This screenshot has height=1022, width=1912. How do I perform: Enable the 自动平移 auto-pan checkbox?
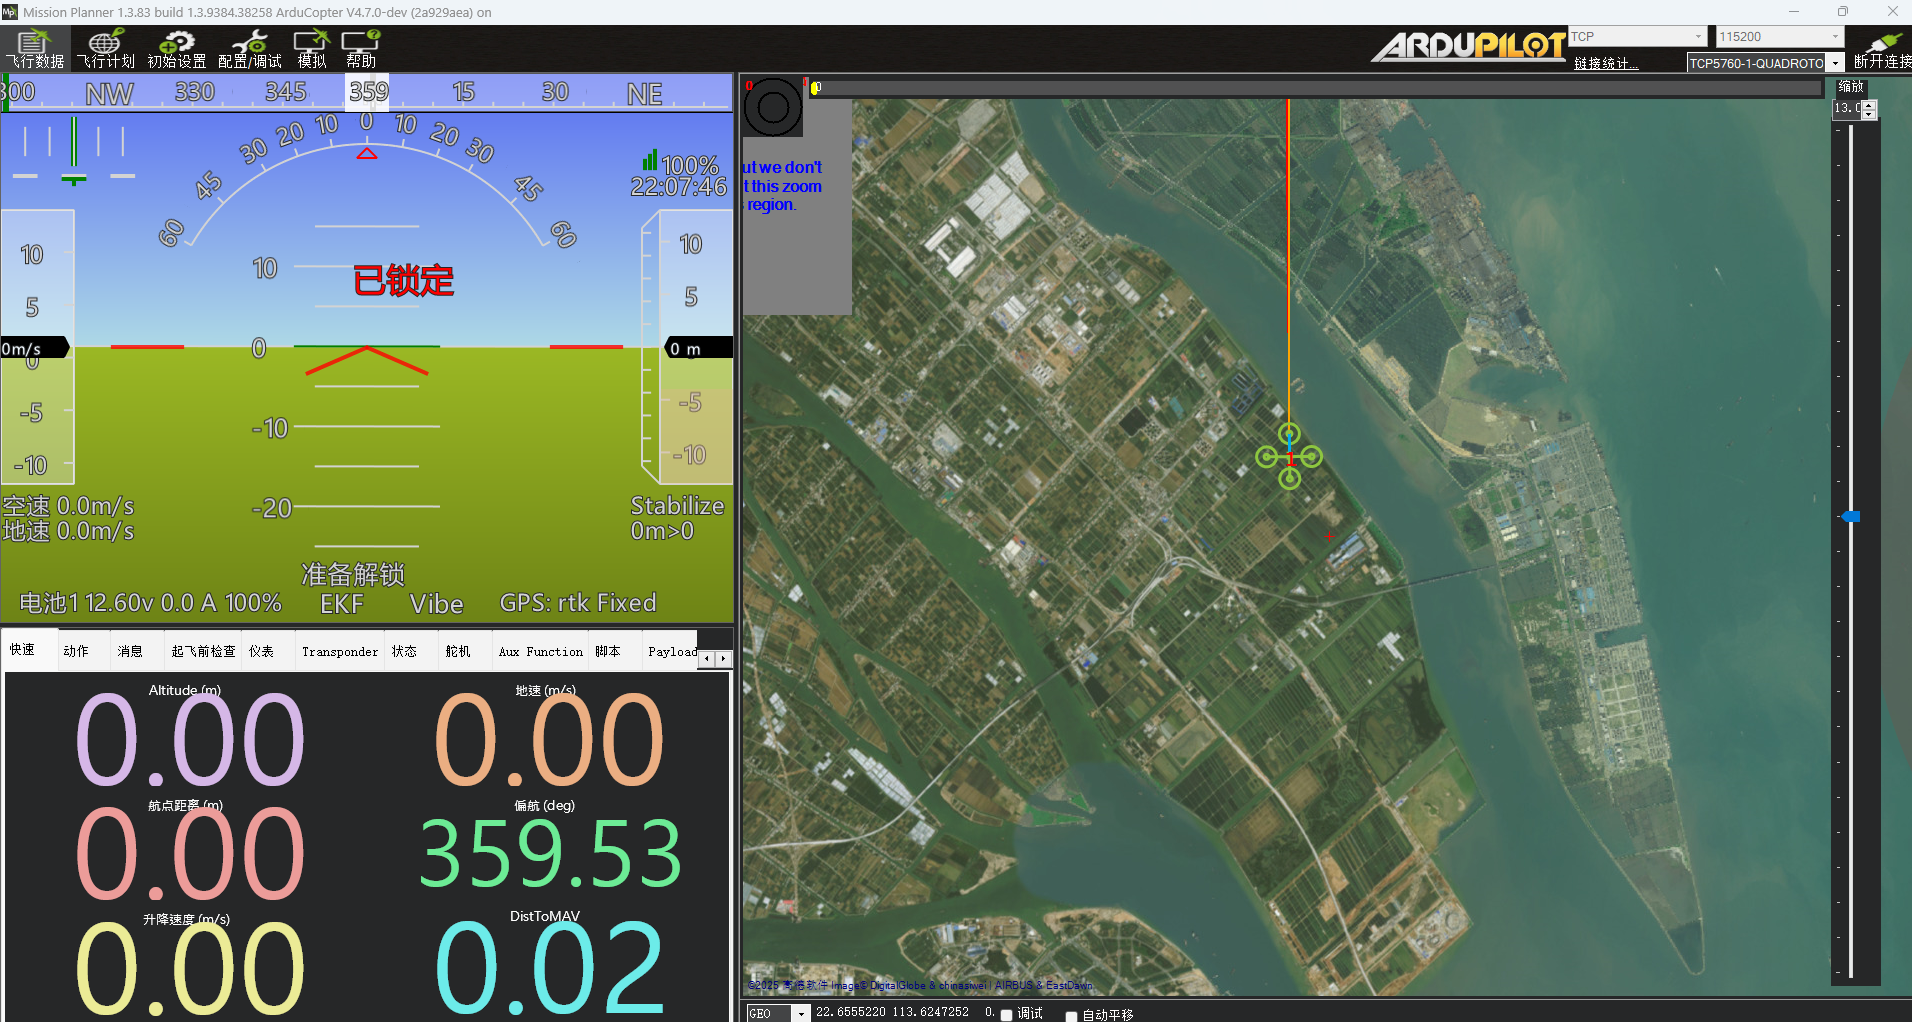coord(1071,1015)
